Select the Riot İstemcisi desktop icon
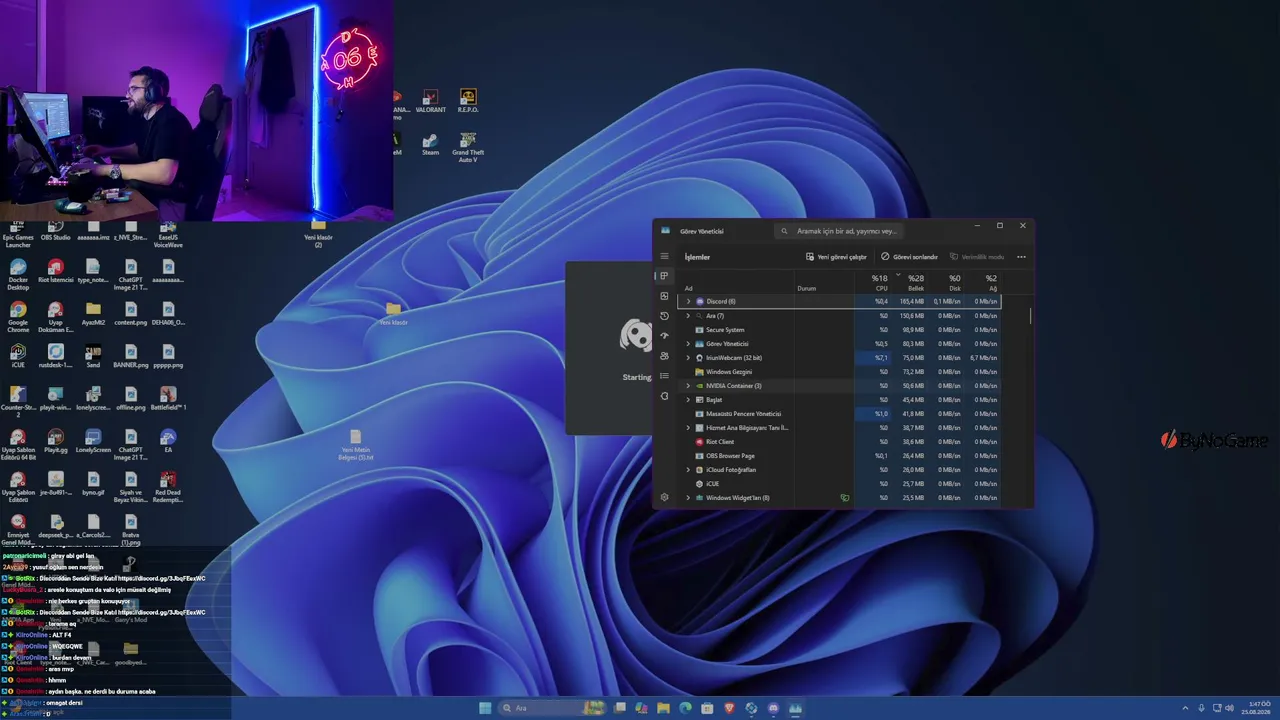The height and width of the screenshot is (720, 1280). click(56, 271)
